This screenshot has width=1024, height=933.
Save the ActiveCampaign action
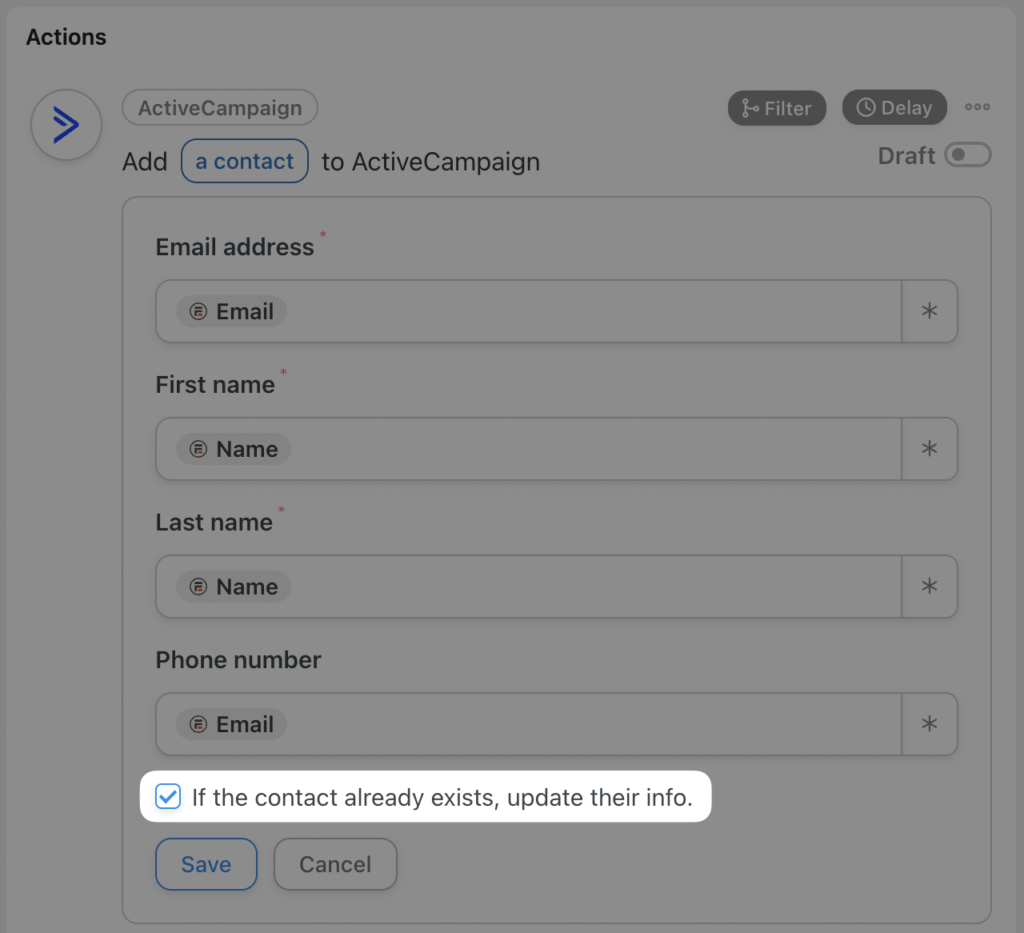tap(206, 864)
